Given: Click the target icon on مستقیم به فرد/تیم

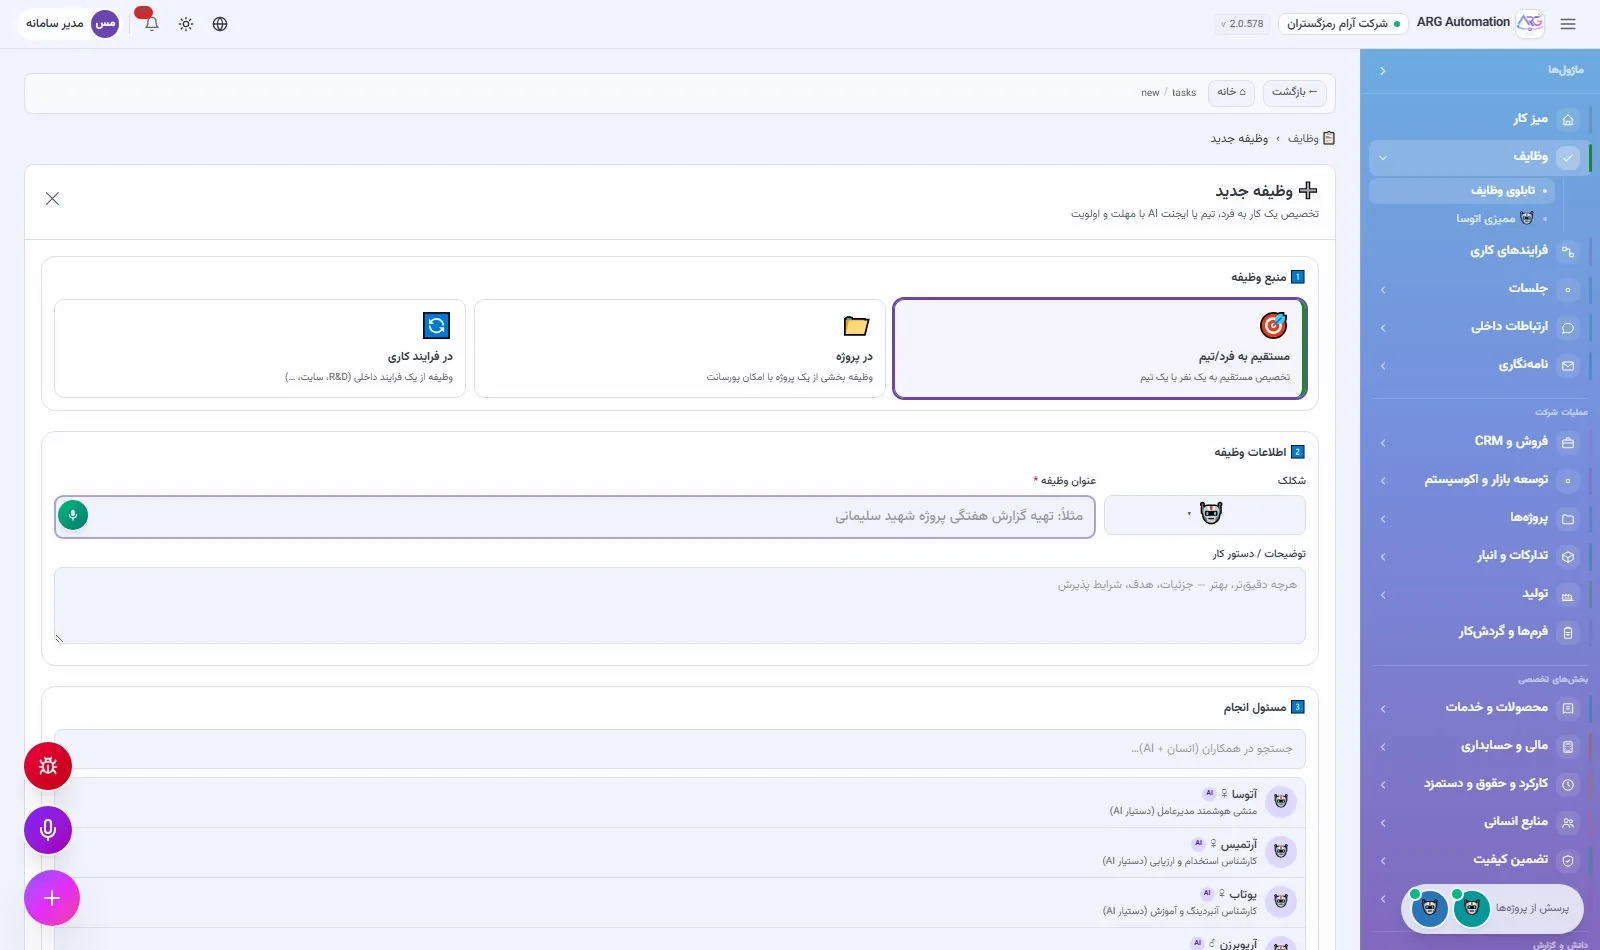Looking at the screenshot, I should click(x=1273, y=325).
